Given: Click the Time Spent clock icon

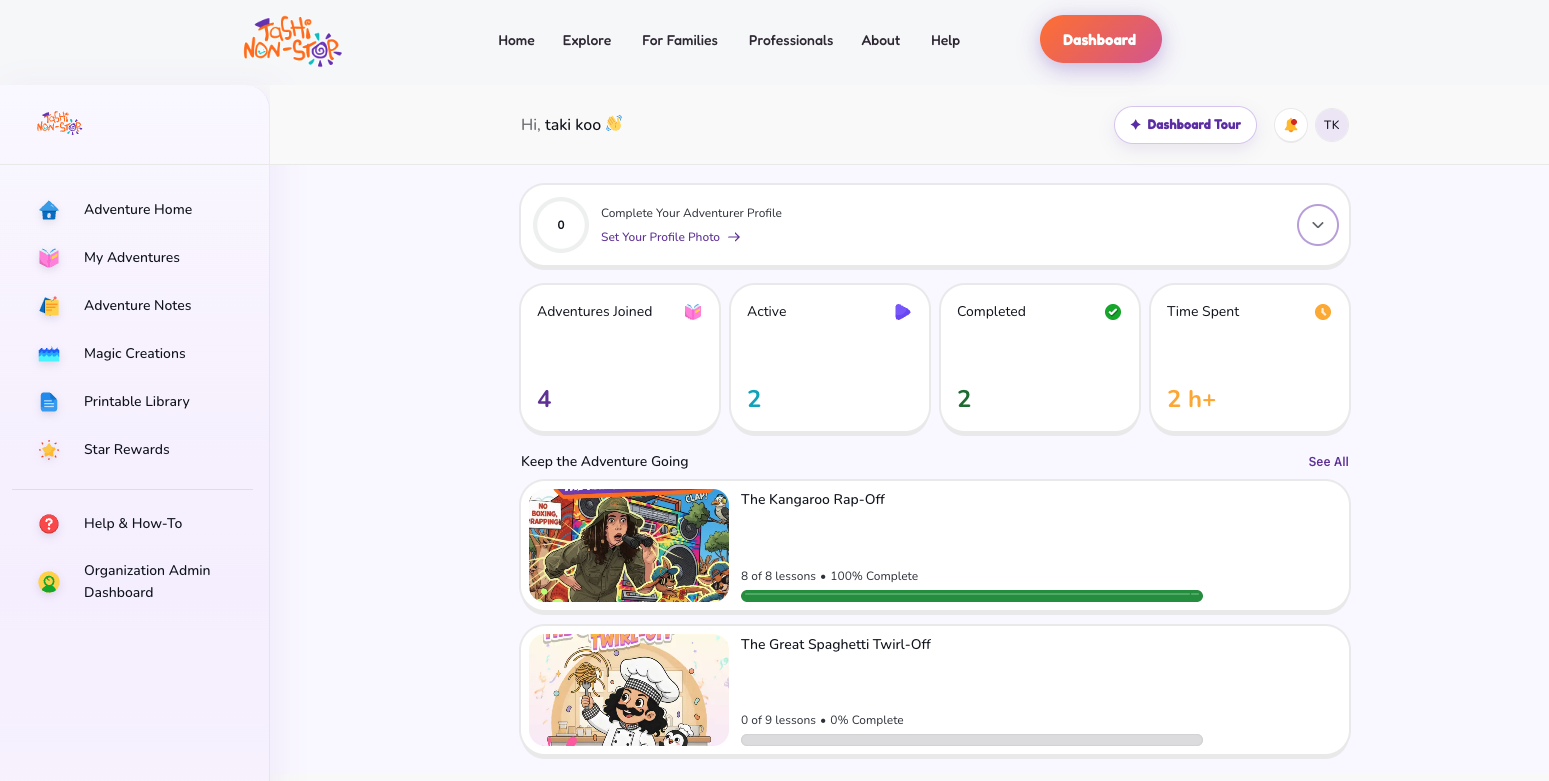Looking at the screenshot, I should pyautogui.click(x=1323, y=312).
